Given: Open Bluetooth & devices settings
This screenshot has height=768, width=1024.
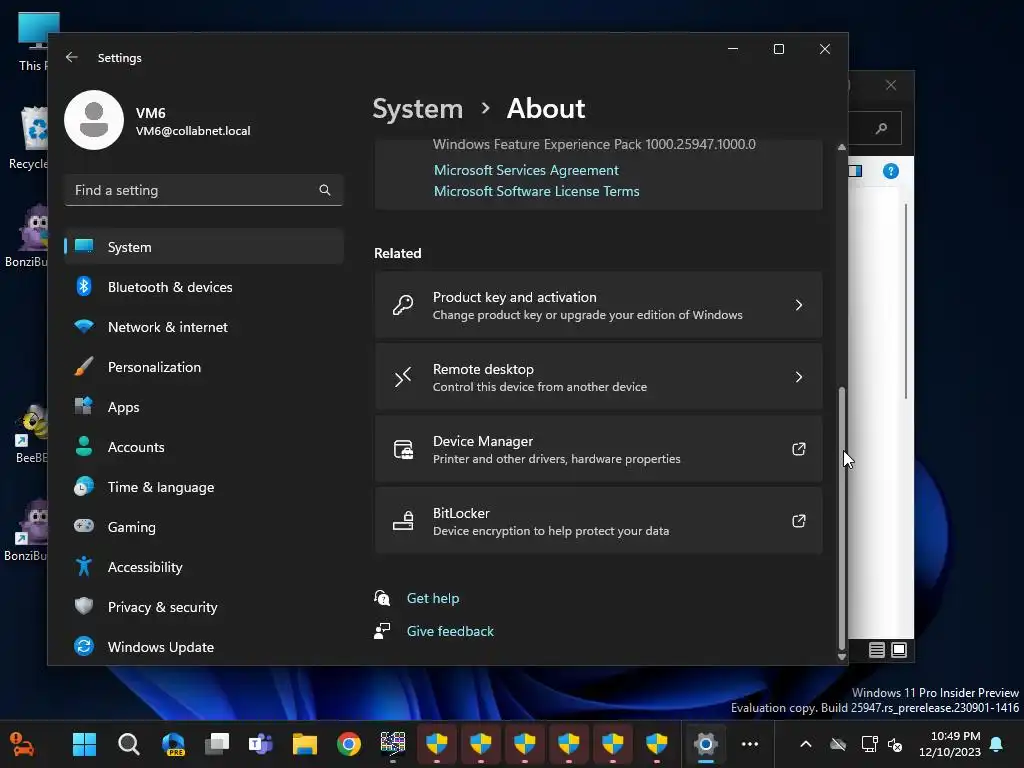Looking at the screenshot, I should 204,287.
